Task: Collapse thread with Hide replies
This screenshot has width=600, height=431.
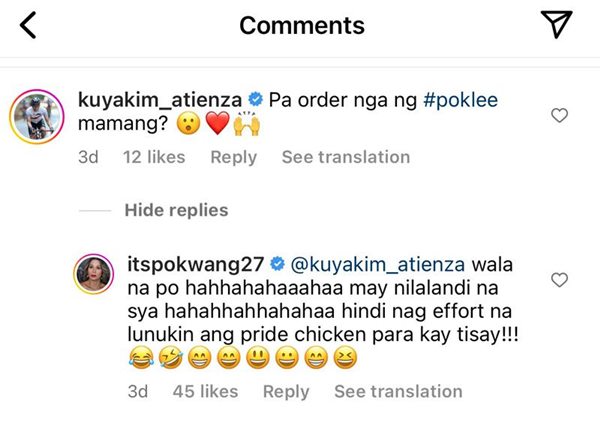Action: (176, 210)
